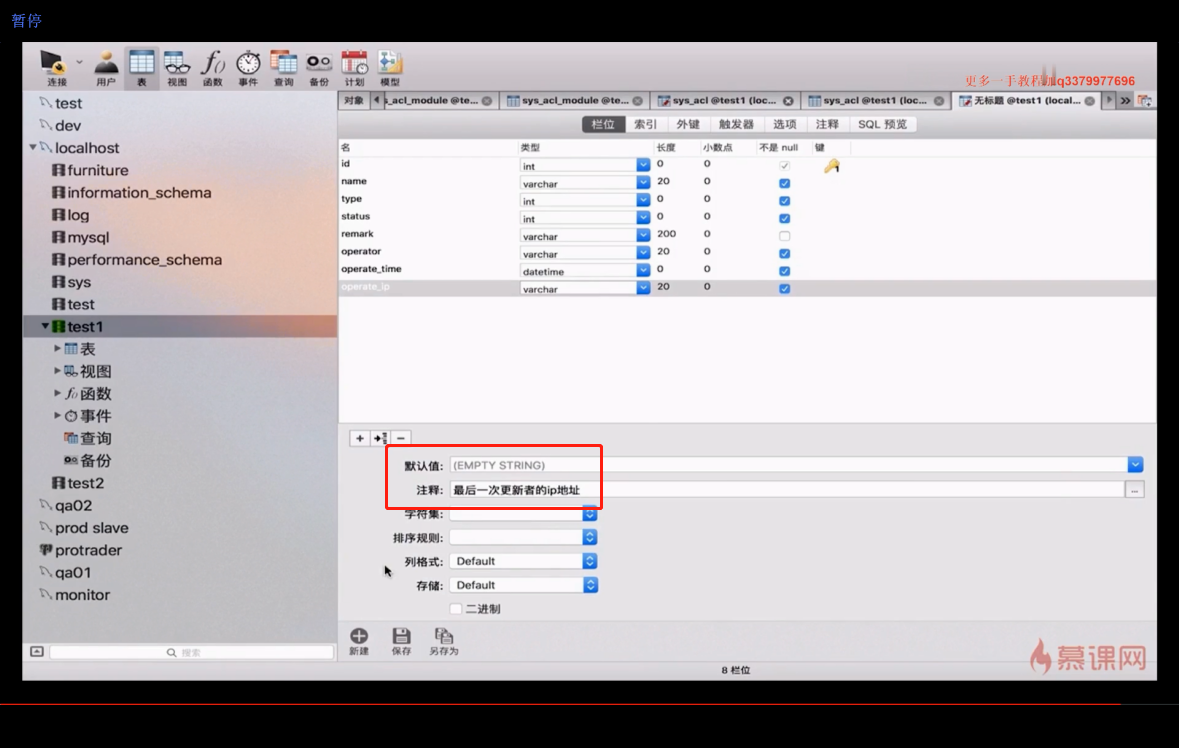
Task: Select the operate_ip field name cell
Action: pyautogui.click(x=365, y=286)
